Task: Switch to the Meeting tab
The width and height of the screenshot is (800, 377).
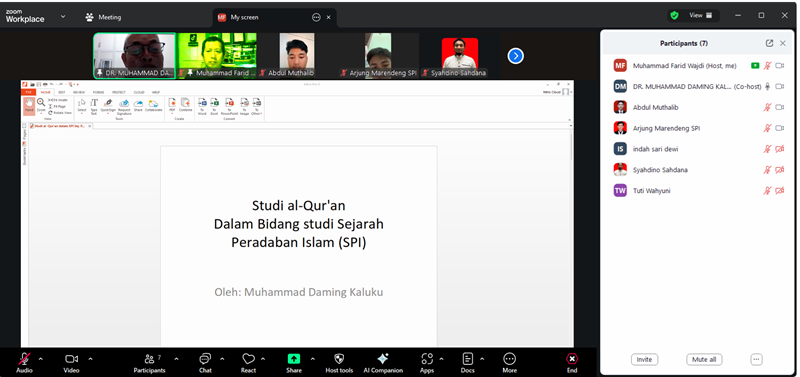Action: pos(104,17)
